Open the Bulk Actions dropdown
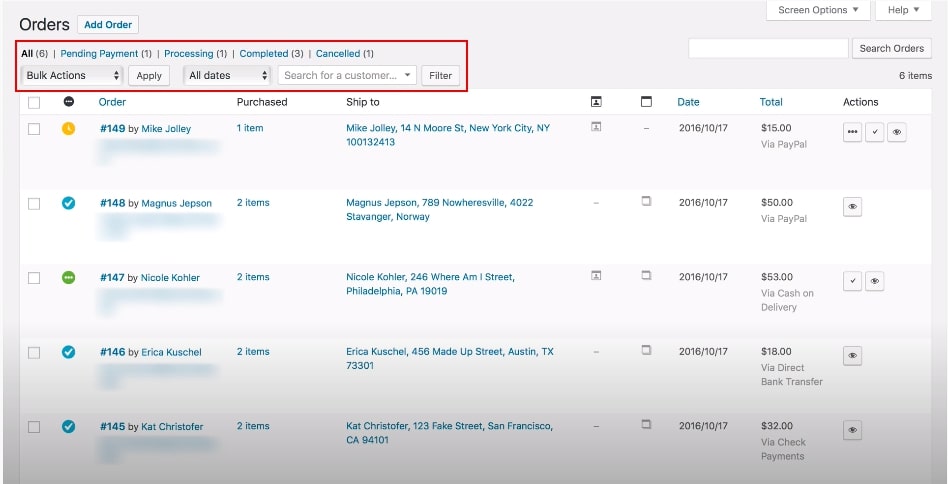 72,76
